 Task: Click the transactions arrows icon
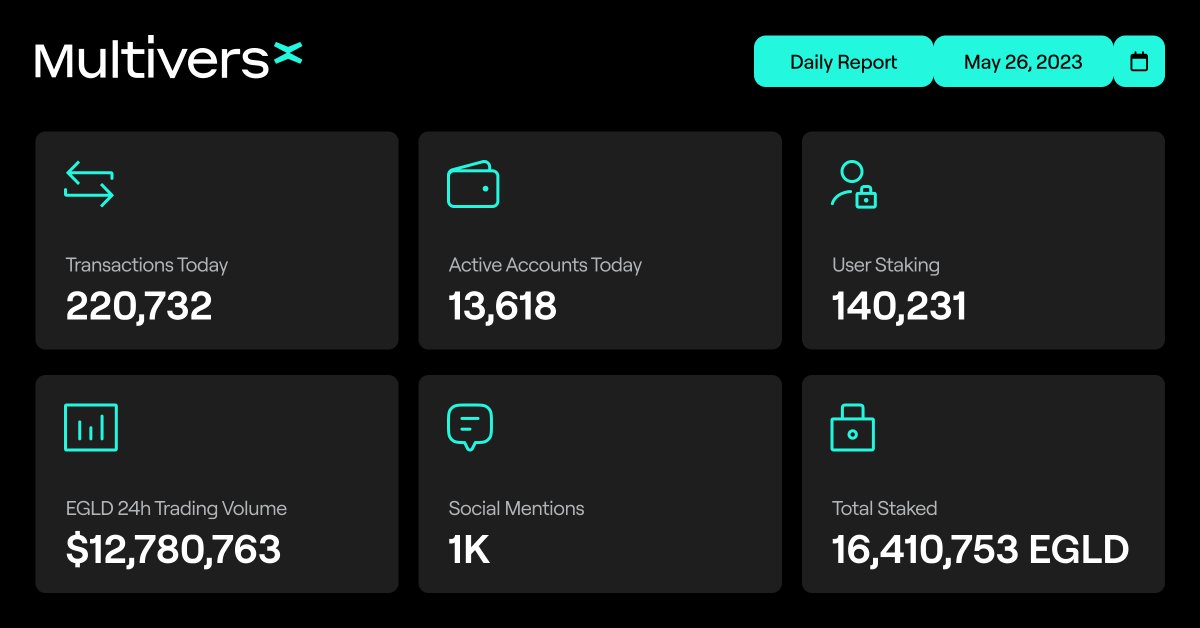(x=89, y=185)
